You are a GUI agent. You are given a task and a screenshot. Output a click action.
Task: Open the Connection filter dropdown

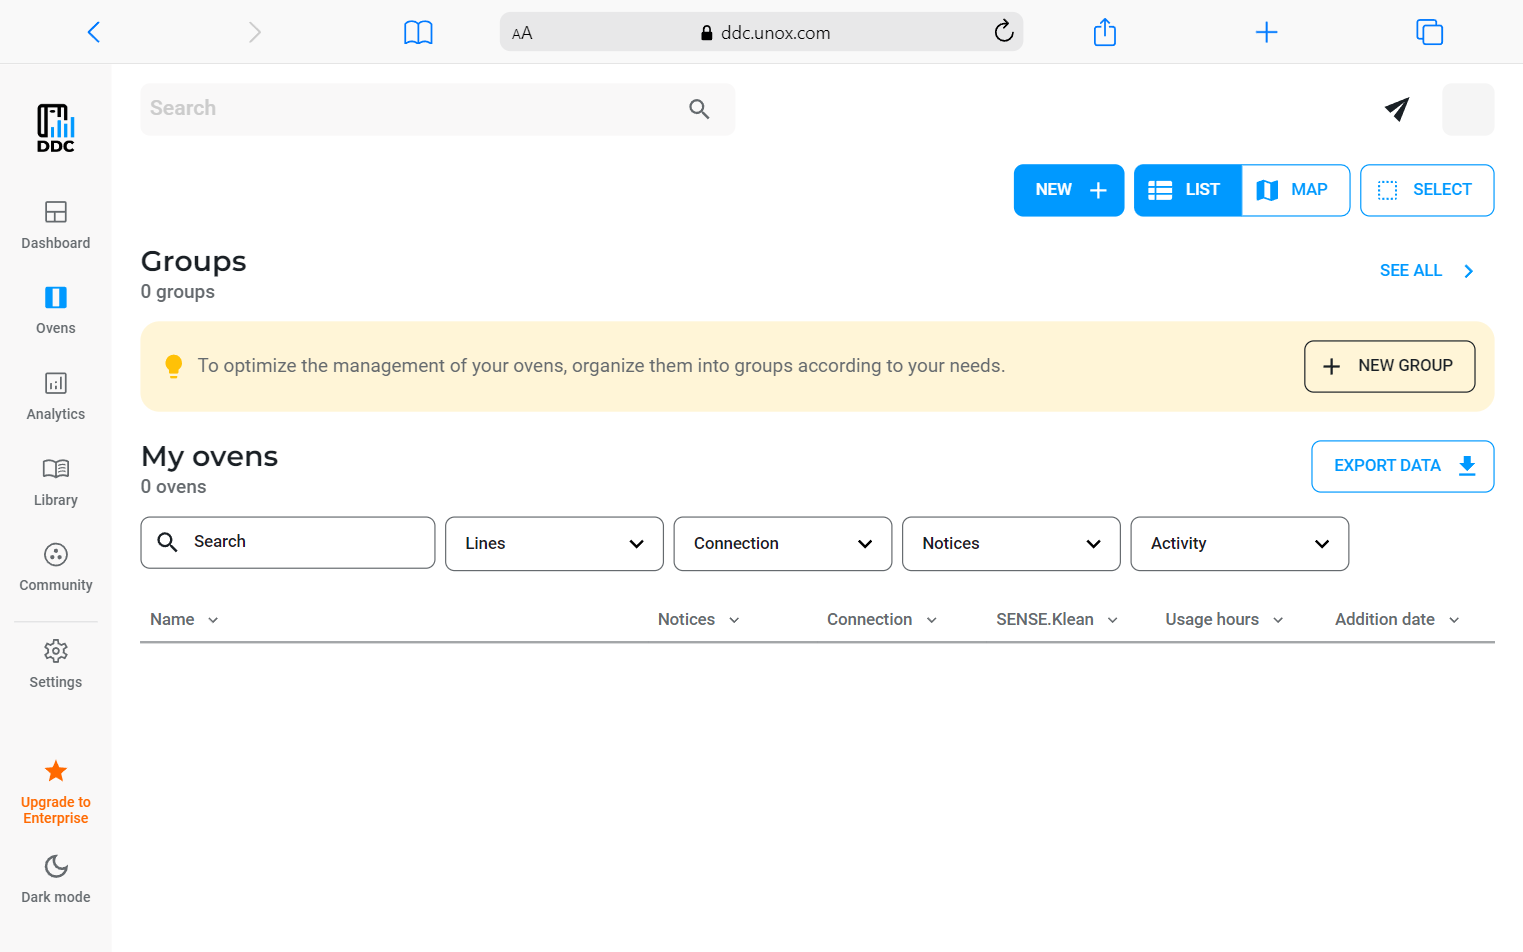[782, 544]
